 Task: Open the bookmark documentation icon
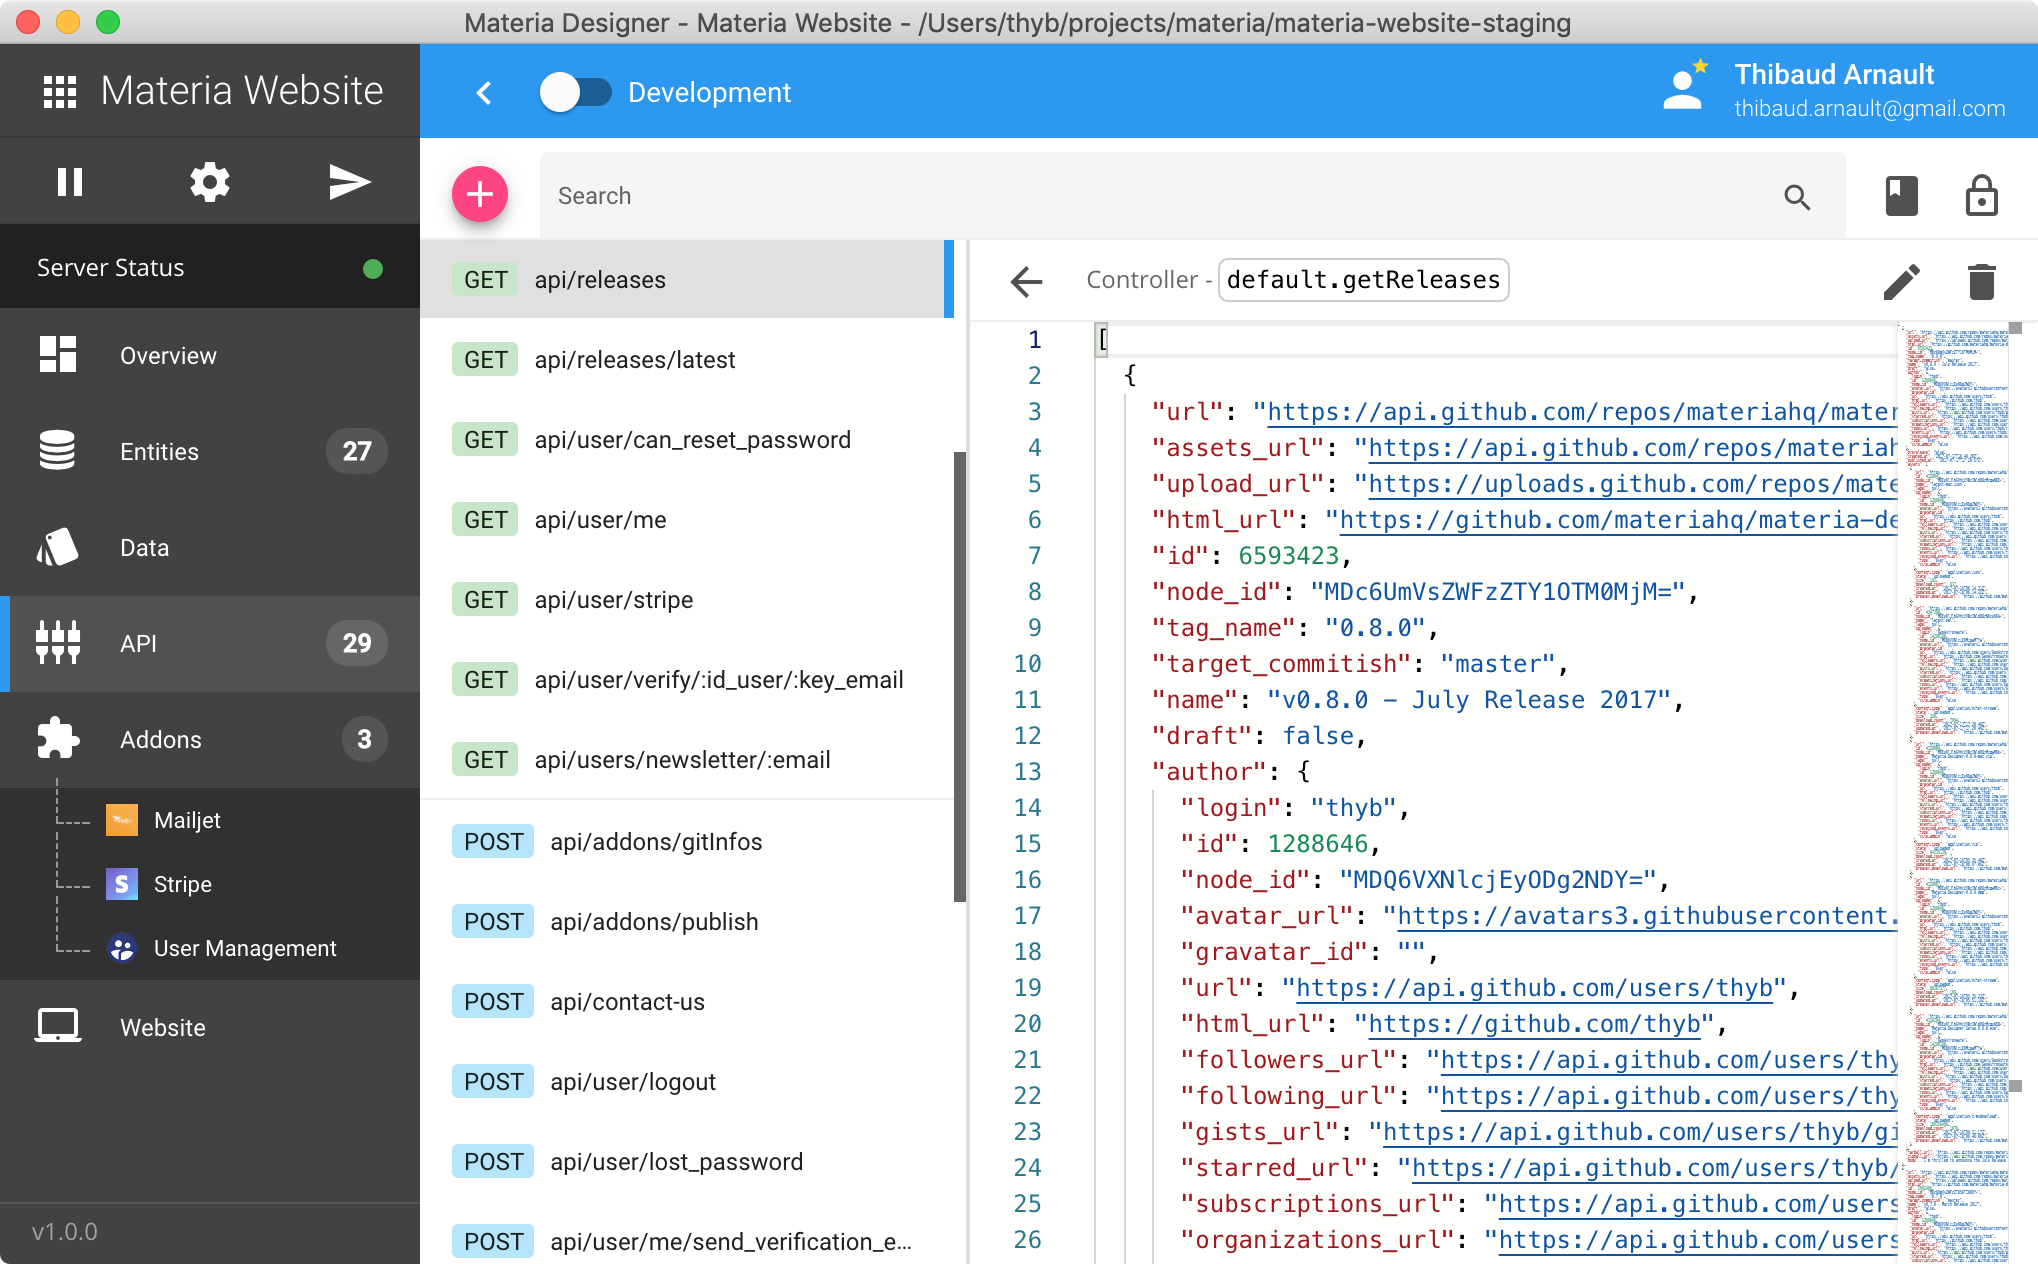click(1901, 196)
